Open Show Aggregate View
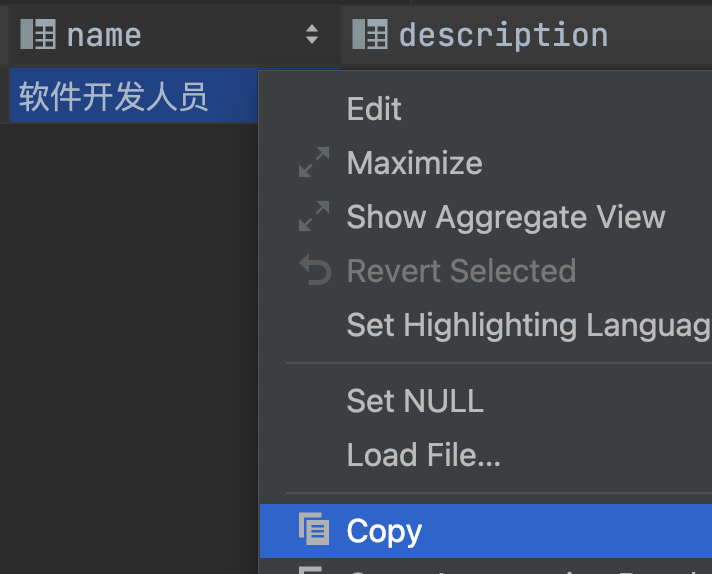The height and width of the screenshot is (574, 712). [x=505, y=217]
